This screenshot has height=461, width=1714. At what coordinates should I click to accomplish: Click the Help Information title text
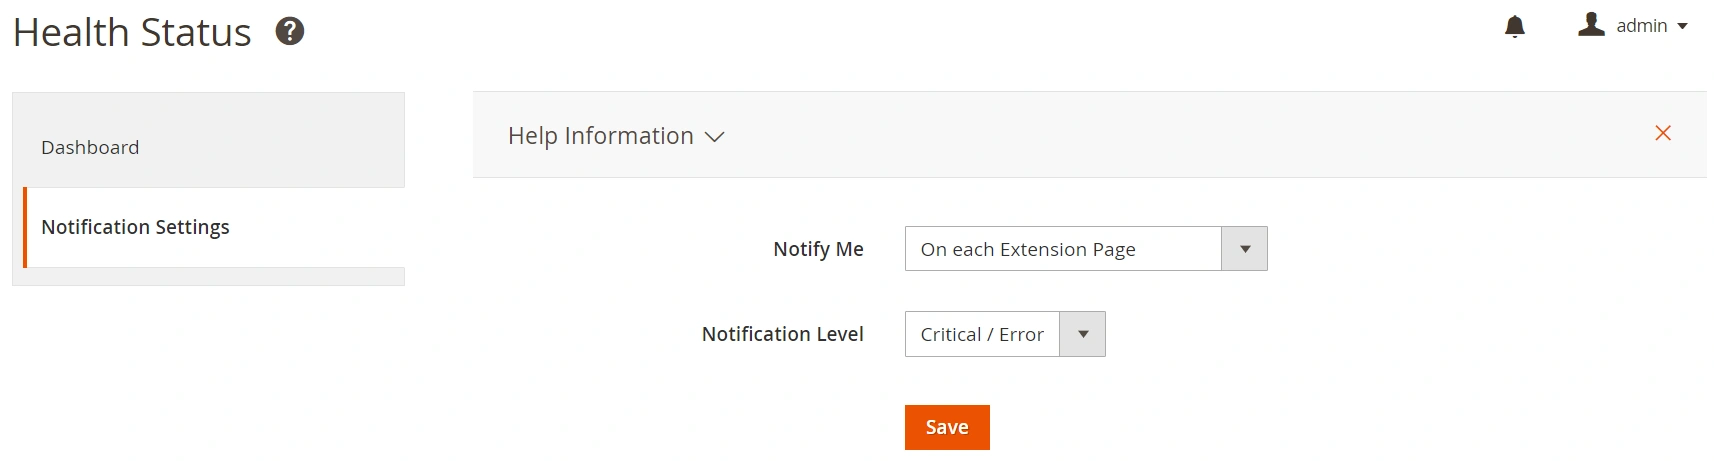(x=600, y=136)
